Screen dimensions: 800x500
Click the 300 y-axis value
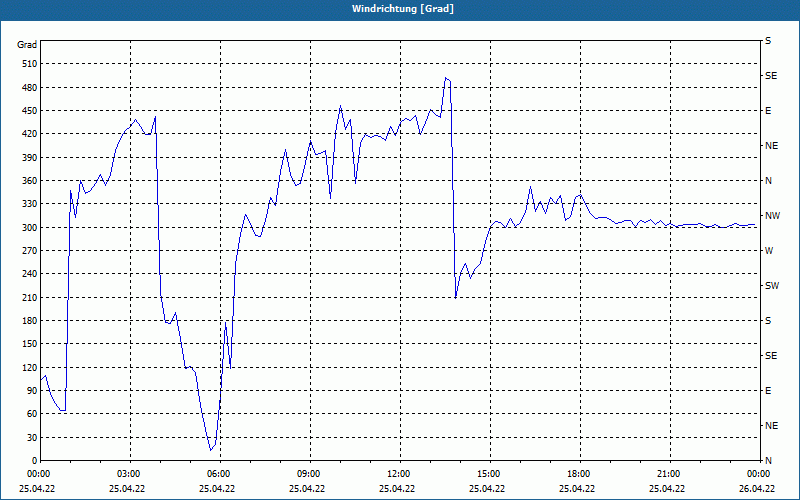(30, 228)
